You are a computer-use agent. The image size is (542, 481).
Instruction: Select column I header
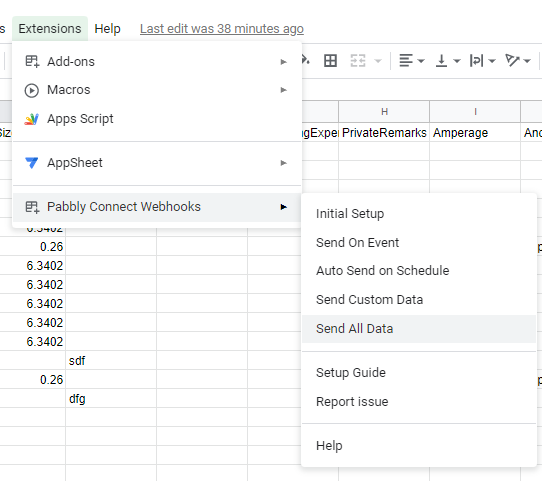[475, 111]
